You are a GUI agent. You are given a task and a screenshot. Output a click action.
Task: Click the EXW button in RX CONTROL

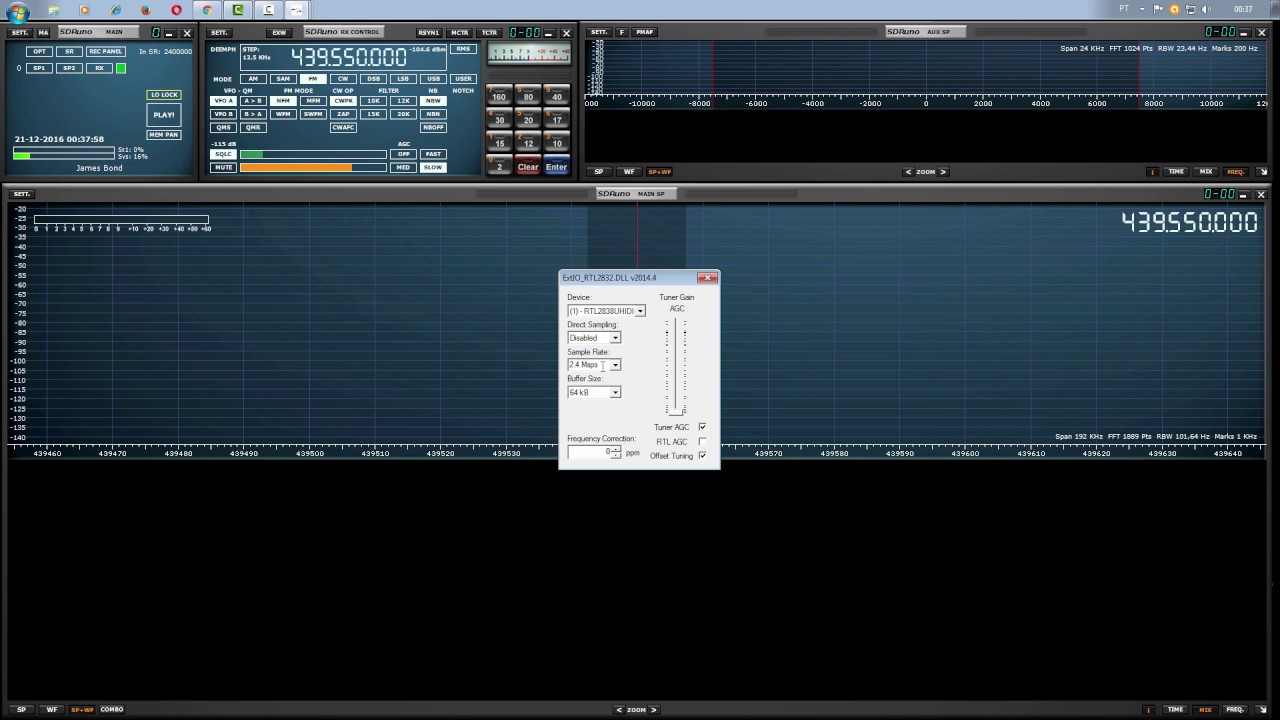tap(279, 32)
